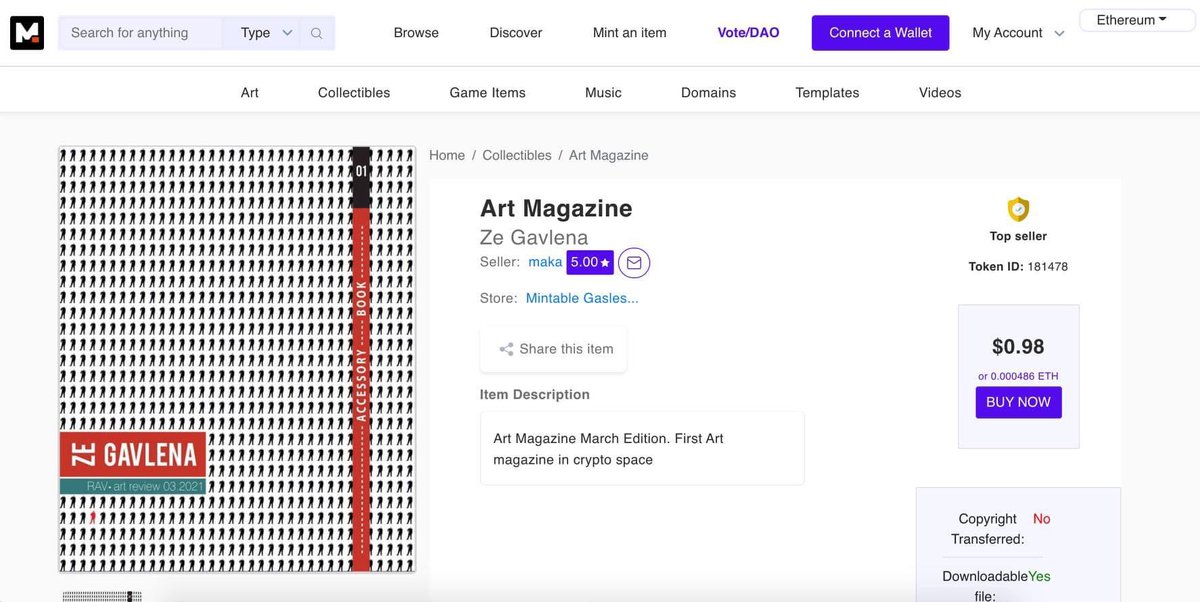This screenshot has width=1200, height=602.
Task: Click the message seller envelope icon
Action: pos(634,263)
